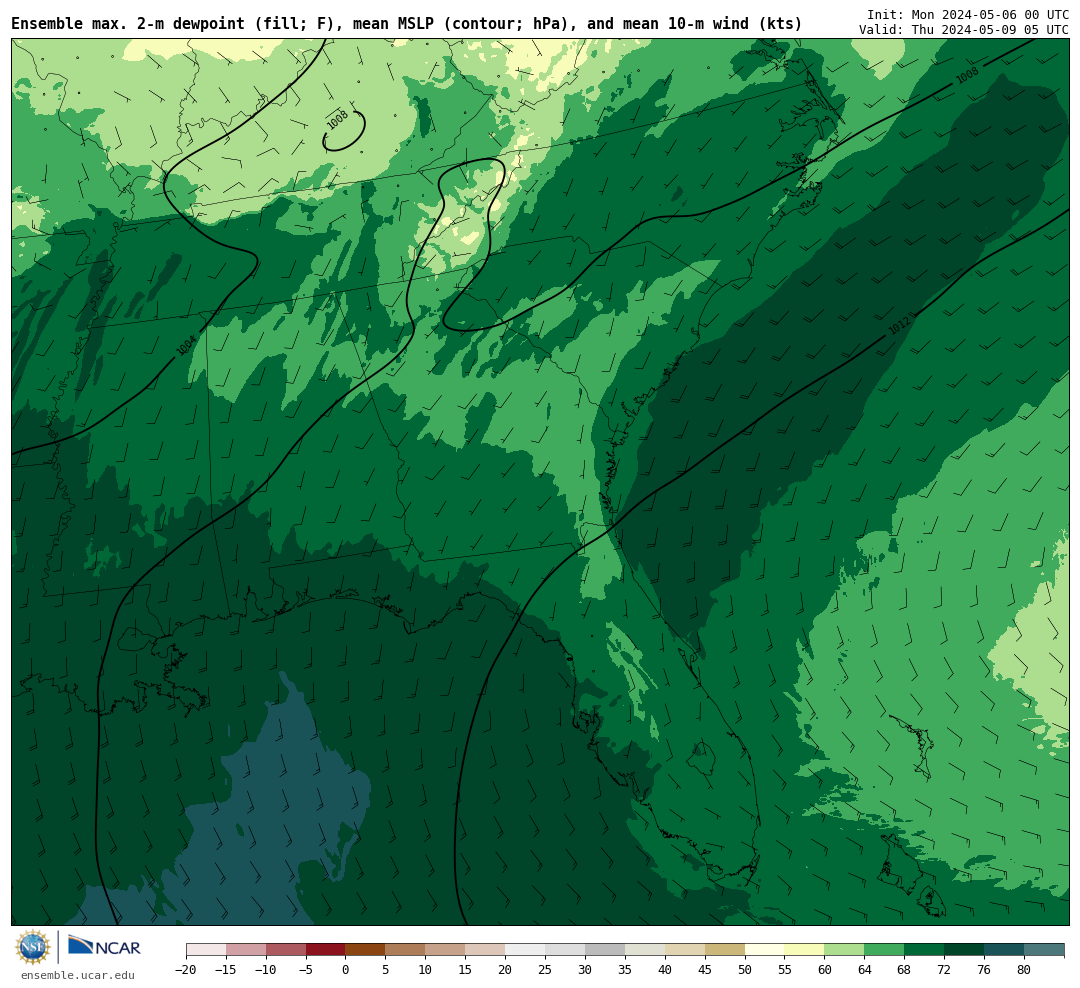
Task: Click the 0 tick label on the colorbar
Action: point(345,969)
